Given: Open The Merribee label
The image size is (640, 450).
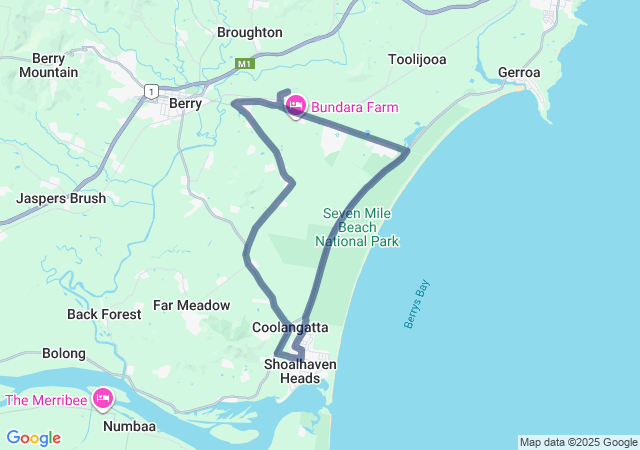Looking at the screenshot, I should point(46,400).
